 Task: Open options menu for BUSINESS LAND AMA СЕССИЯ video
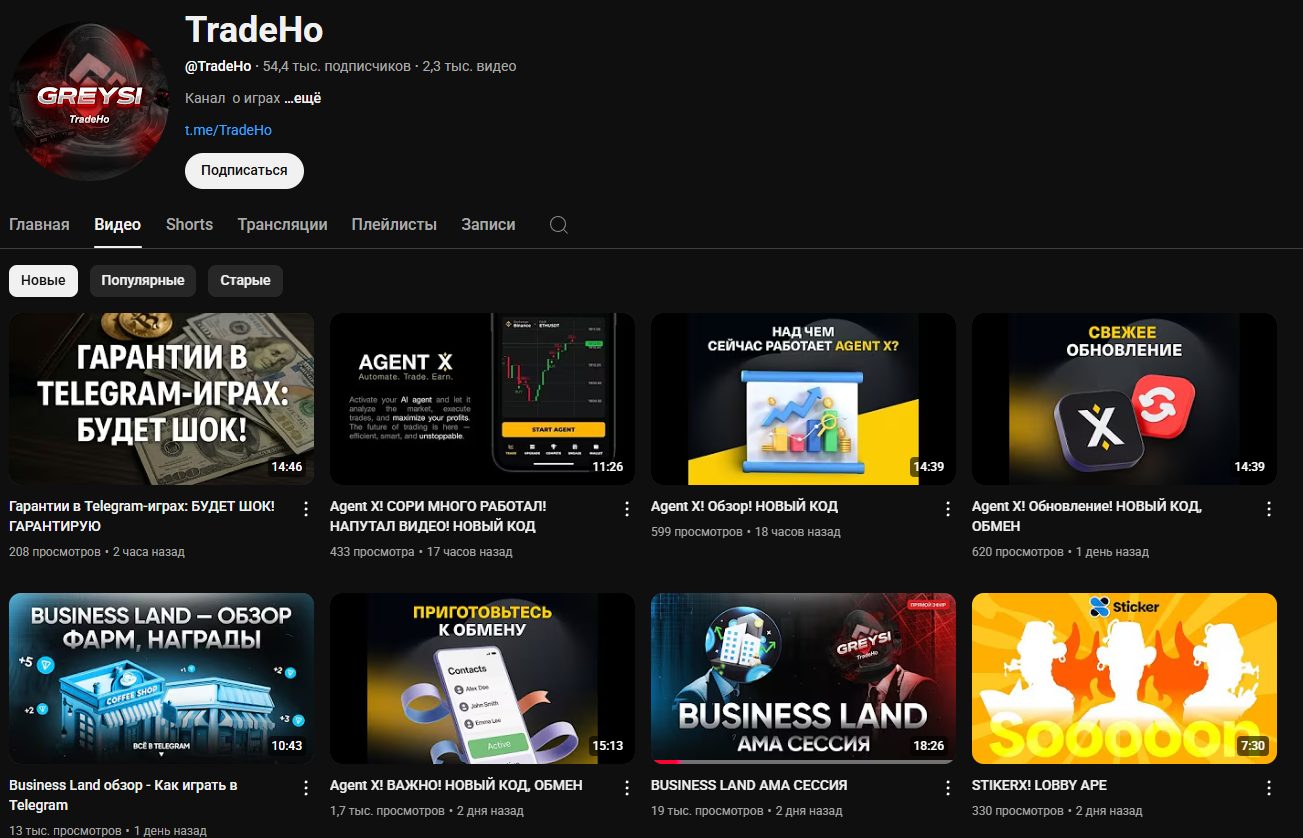click(x=948, y=788)
